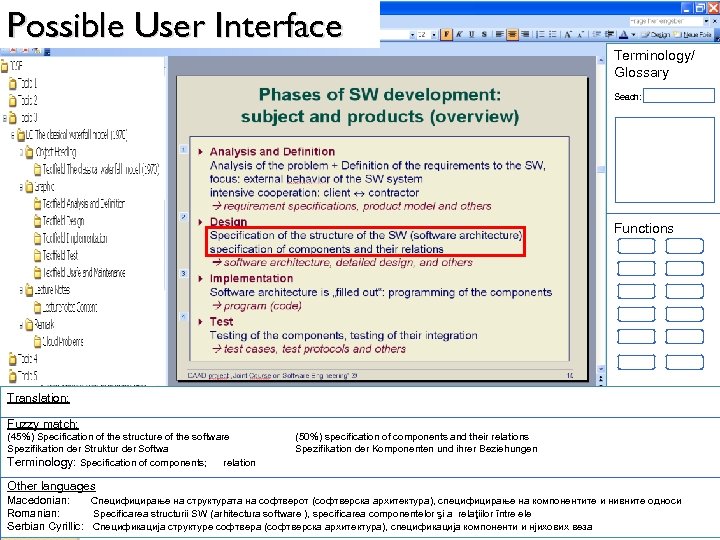The width and height of the screenshot is (720, 540).
Task: Click the Object Heading folder icon
Action: pyautogui.click(x=29, y=152)
